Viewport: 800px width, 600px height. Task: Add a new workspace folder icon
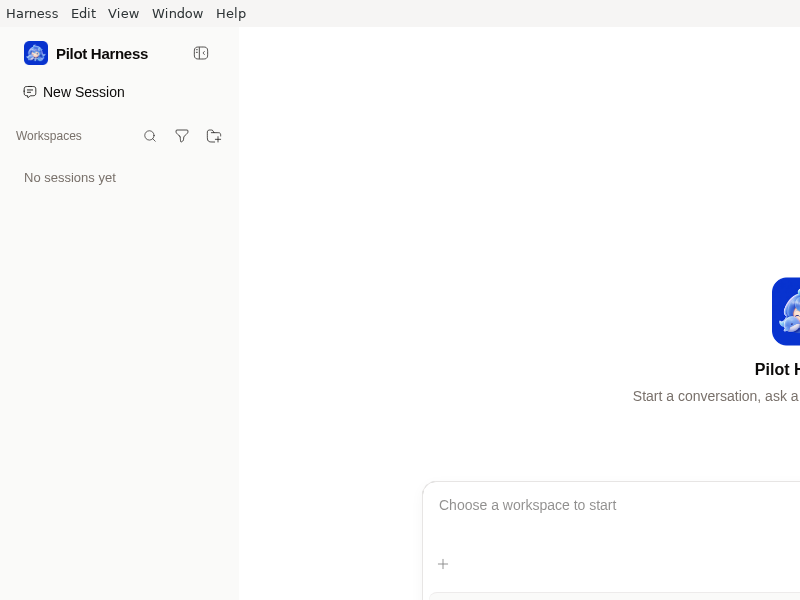coord(214,136)
